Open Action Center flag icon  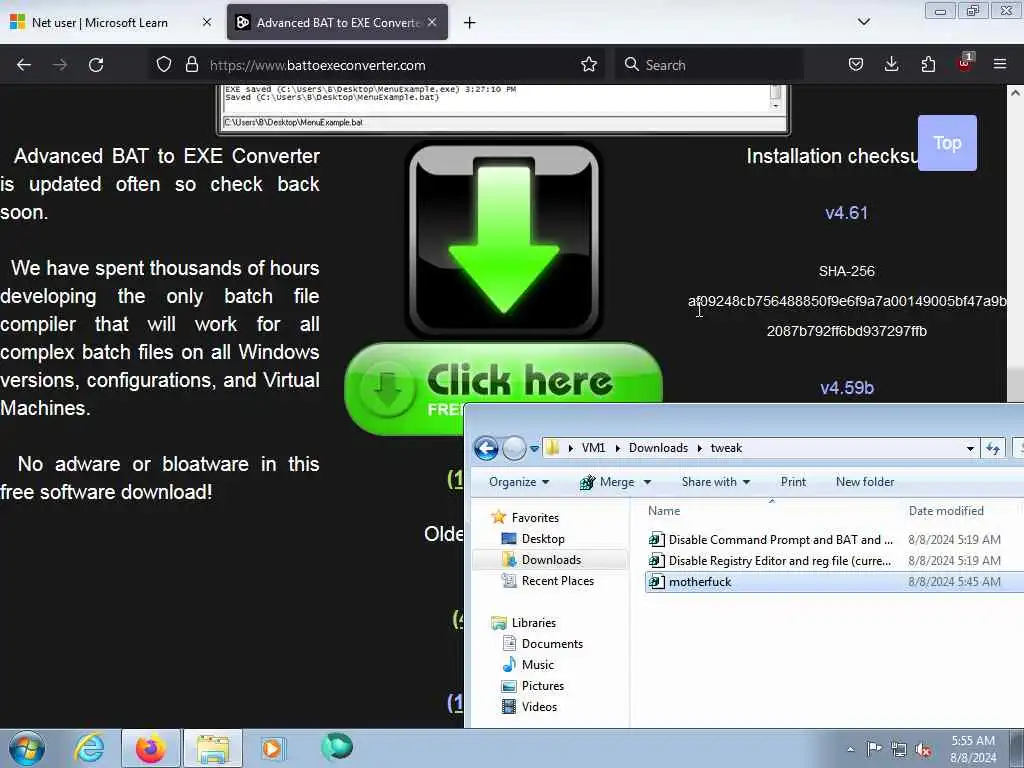pos(874,749)
